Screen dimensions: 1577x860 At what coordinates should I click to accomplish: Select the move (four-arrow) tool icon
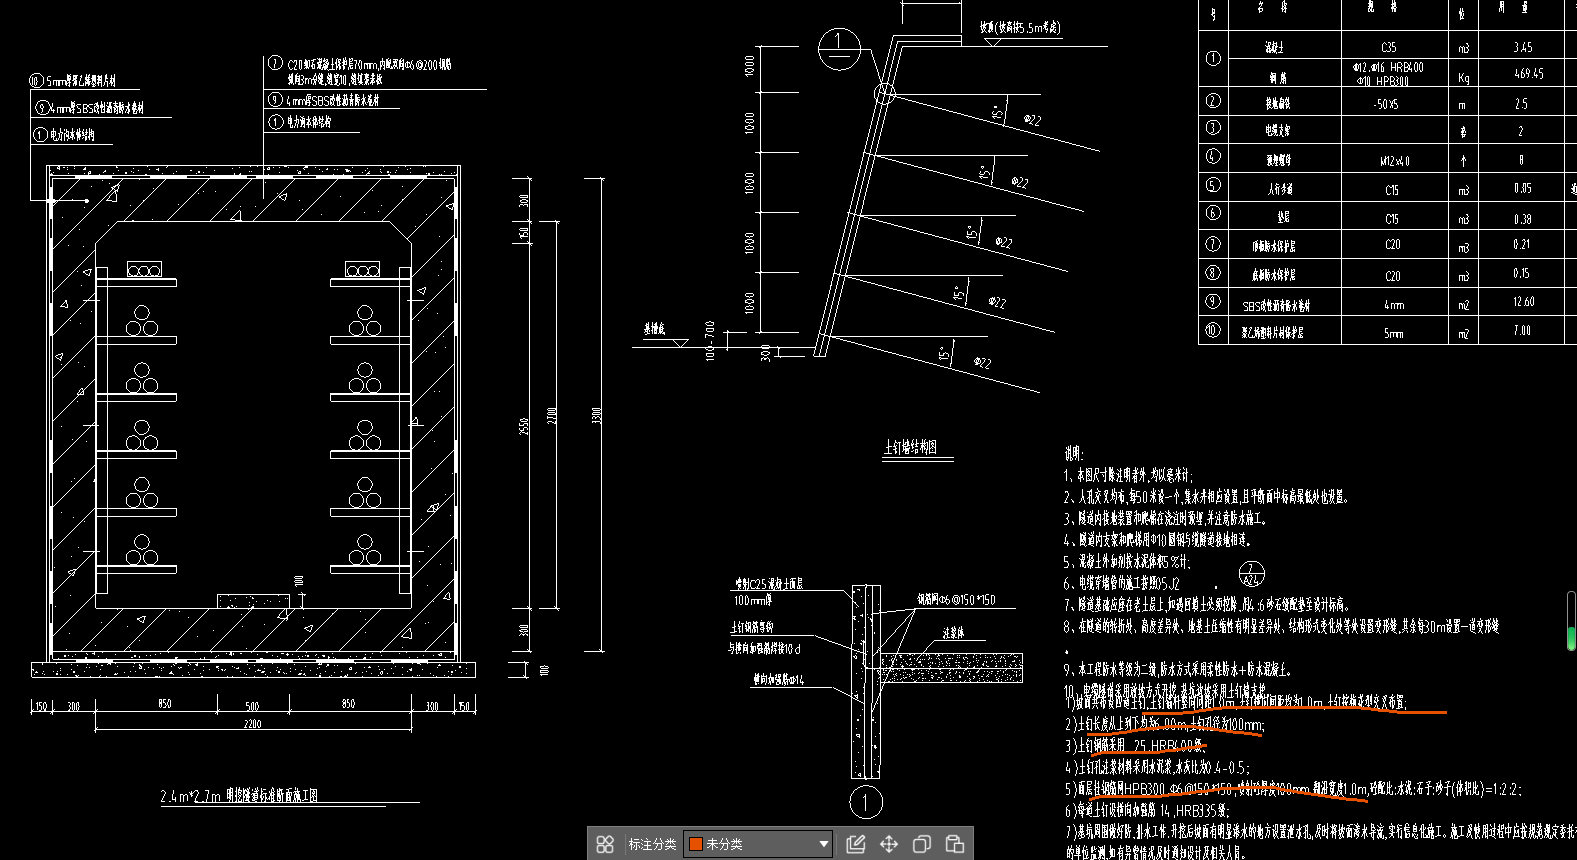point(889,844)
